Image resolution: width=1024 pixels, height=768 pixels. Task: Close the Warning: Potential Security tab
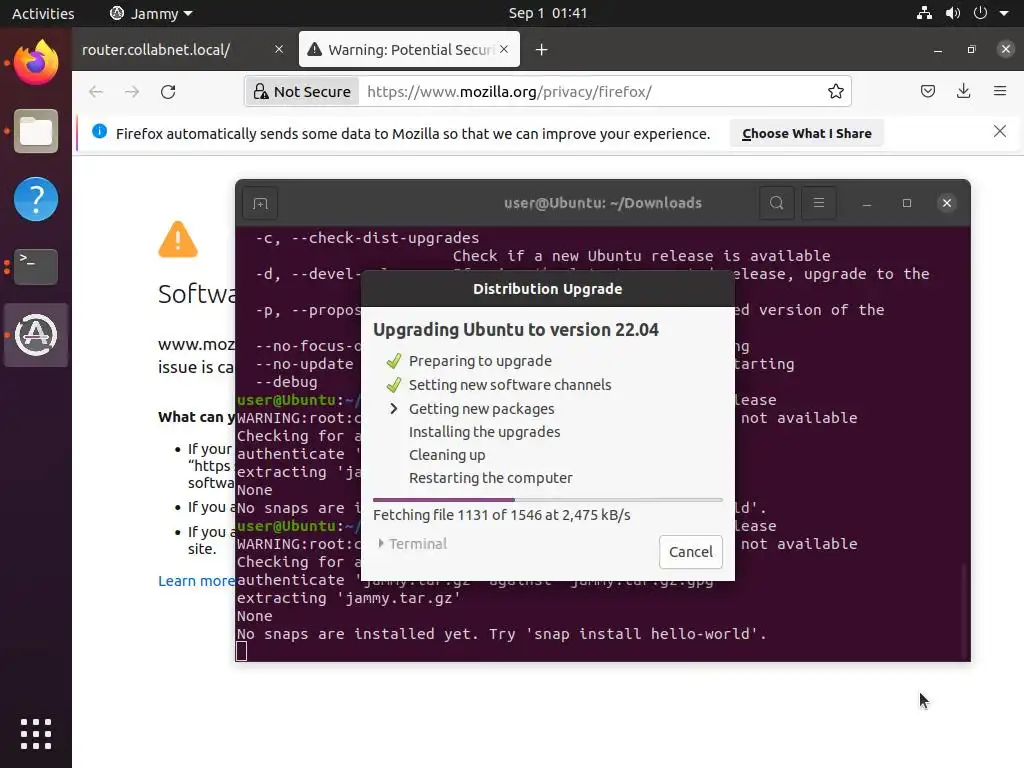pyautogui.click(x=504, y=50)
